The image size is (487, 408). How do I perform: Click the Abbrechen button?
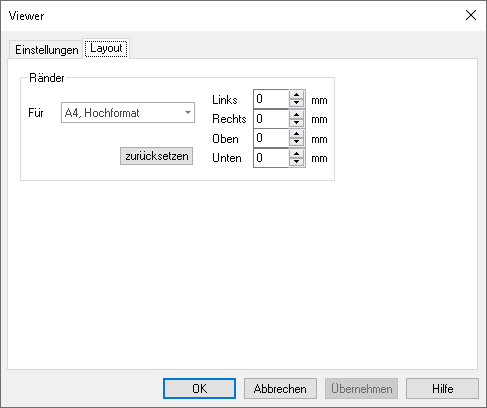280,389
